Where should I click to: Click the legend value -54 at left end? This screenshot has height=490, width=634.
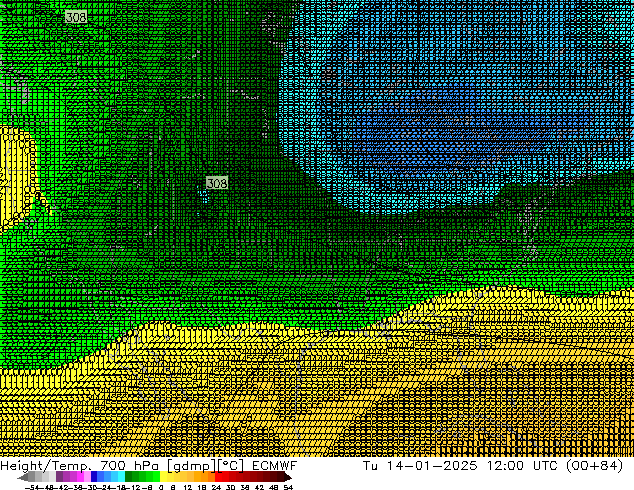click(x=32, y=488)
